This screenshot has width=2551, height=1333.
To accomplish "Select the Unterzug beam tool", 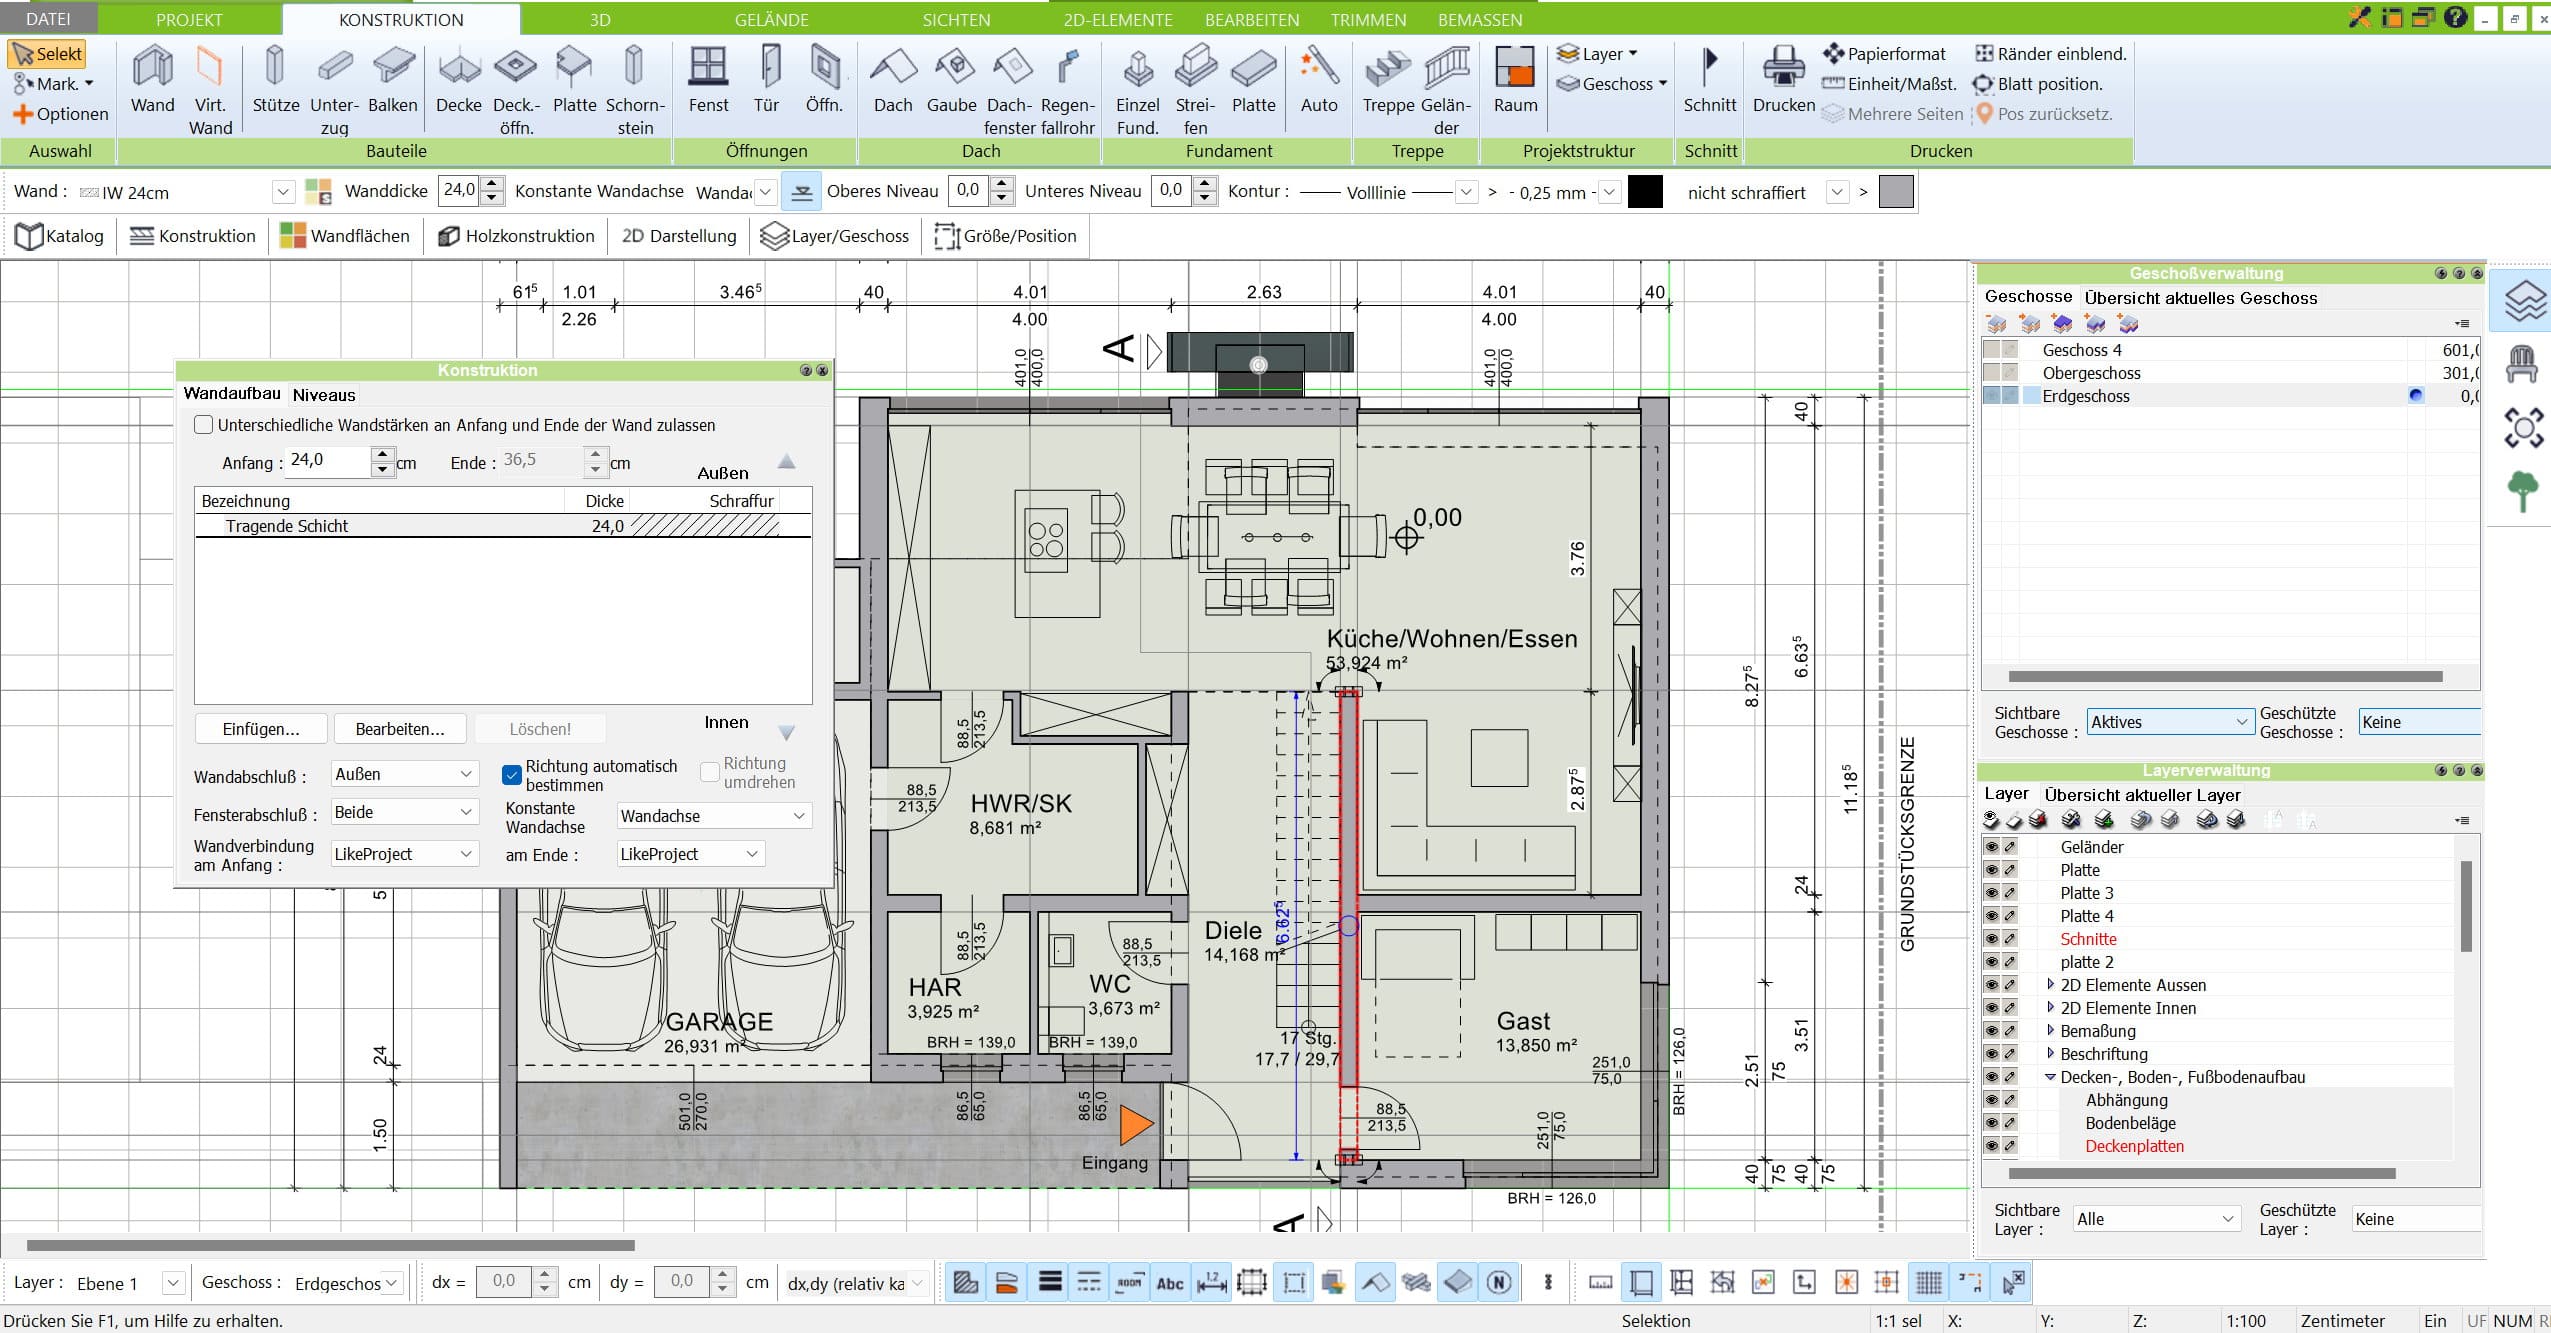I will tap(334, 90).
